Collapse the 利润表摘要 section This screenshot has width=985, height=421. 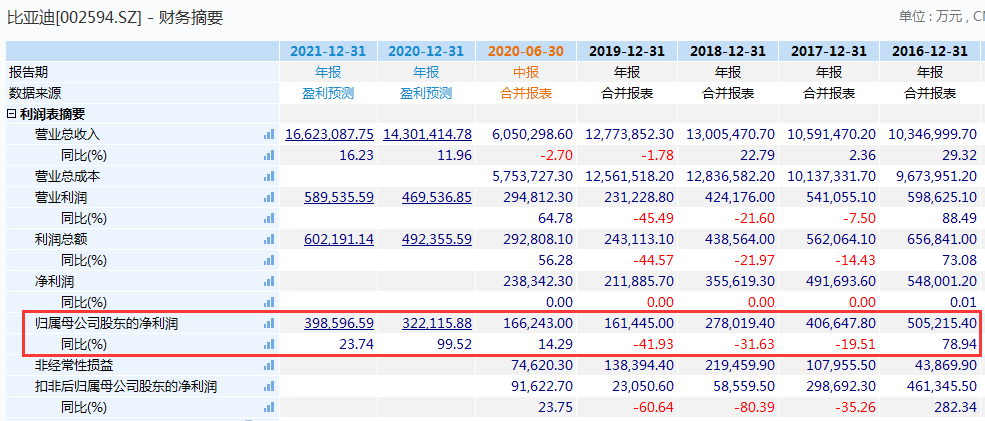pyautogui.click(x=11, y=114)
